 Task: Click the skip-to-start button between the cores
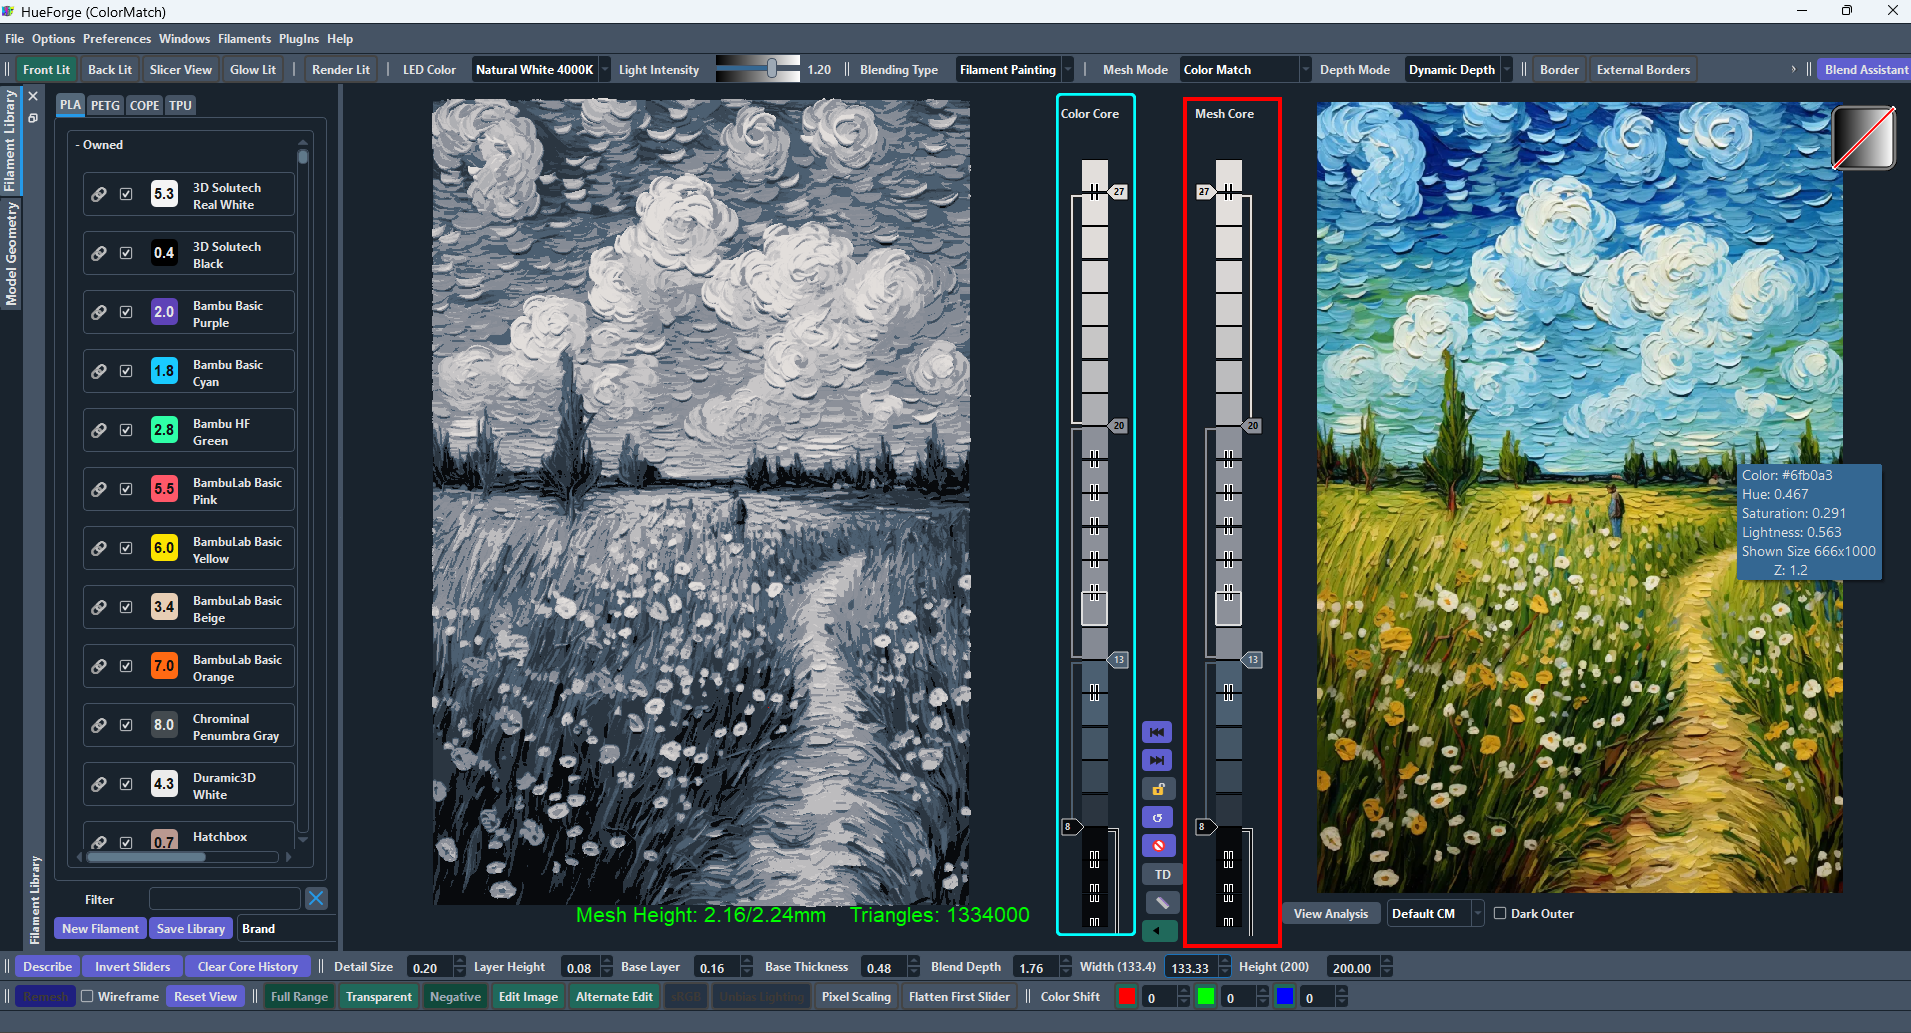[1157, 733]
